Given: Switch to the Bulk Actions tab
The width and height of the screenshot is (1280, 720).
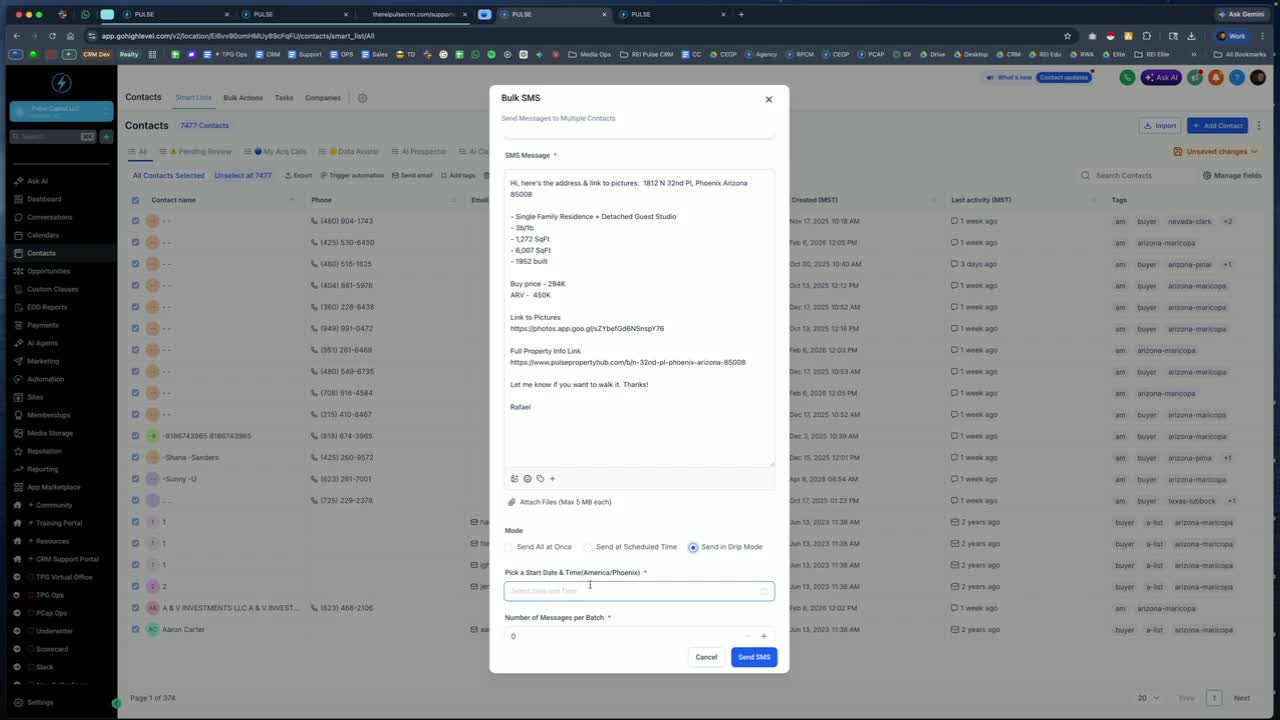Looking at the screenshot, I should click(x=243, y=98).
